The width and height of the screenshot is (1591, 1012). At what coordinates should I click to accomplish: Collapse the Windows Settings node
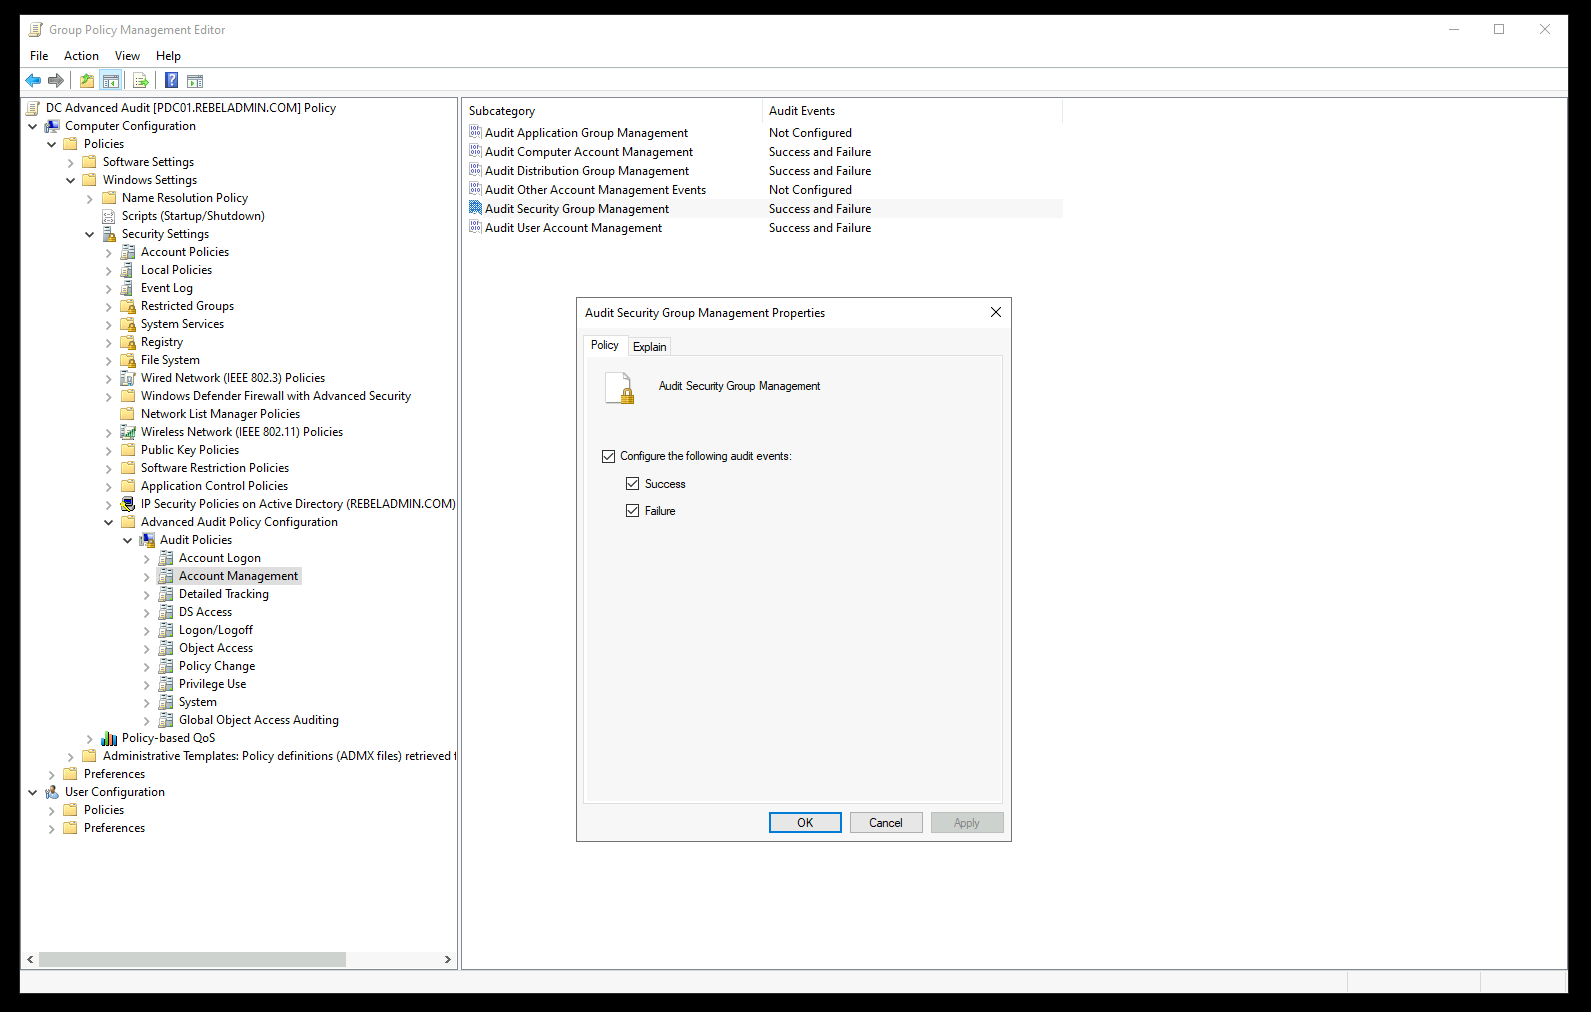71,180
